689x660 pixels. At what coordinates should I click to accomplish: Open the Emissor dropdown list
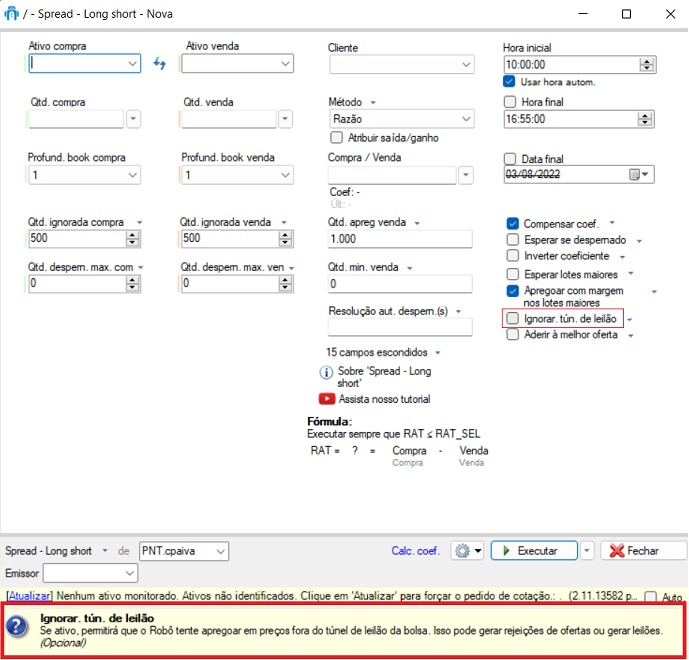click(130, 573)
